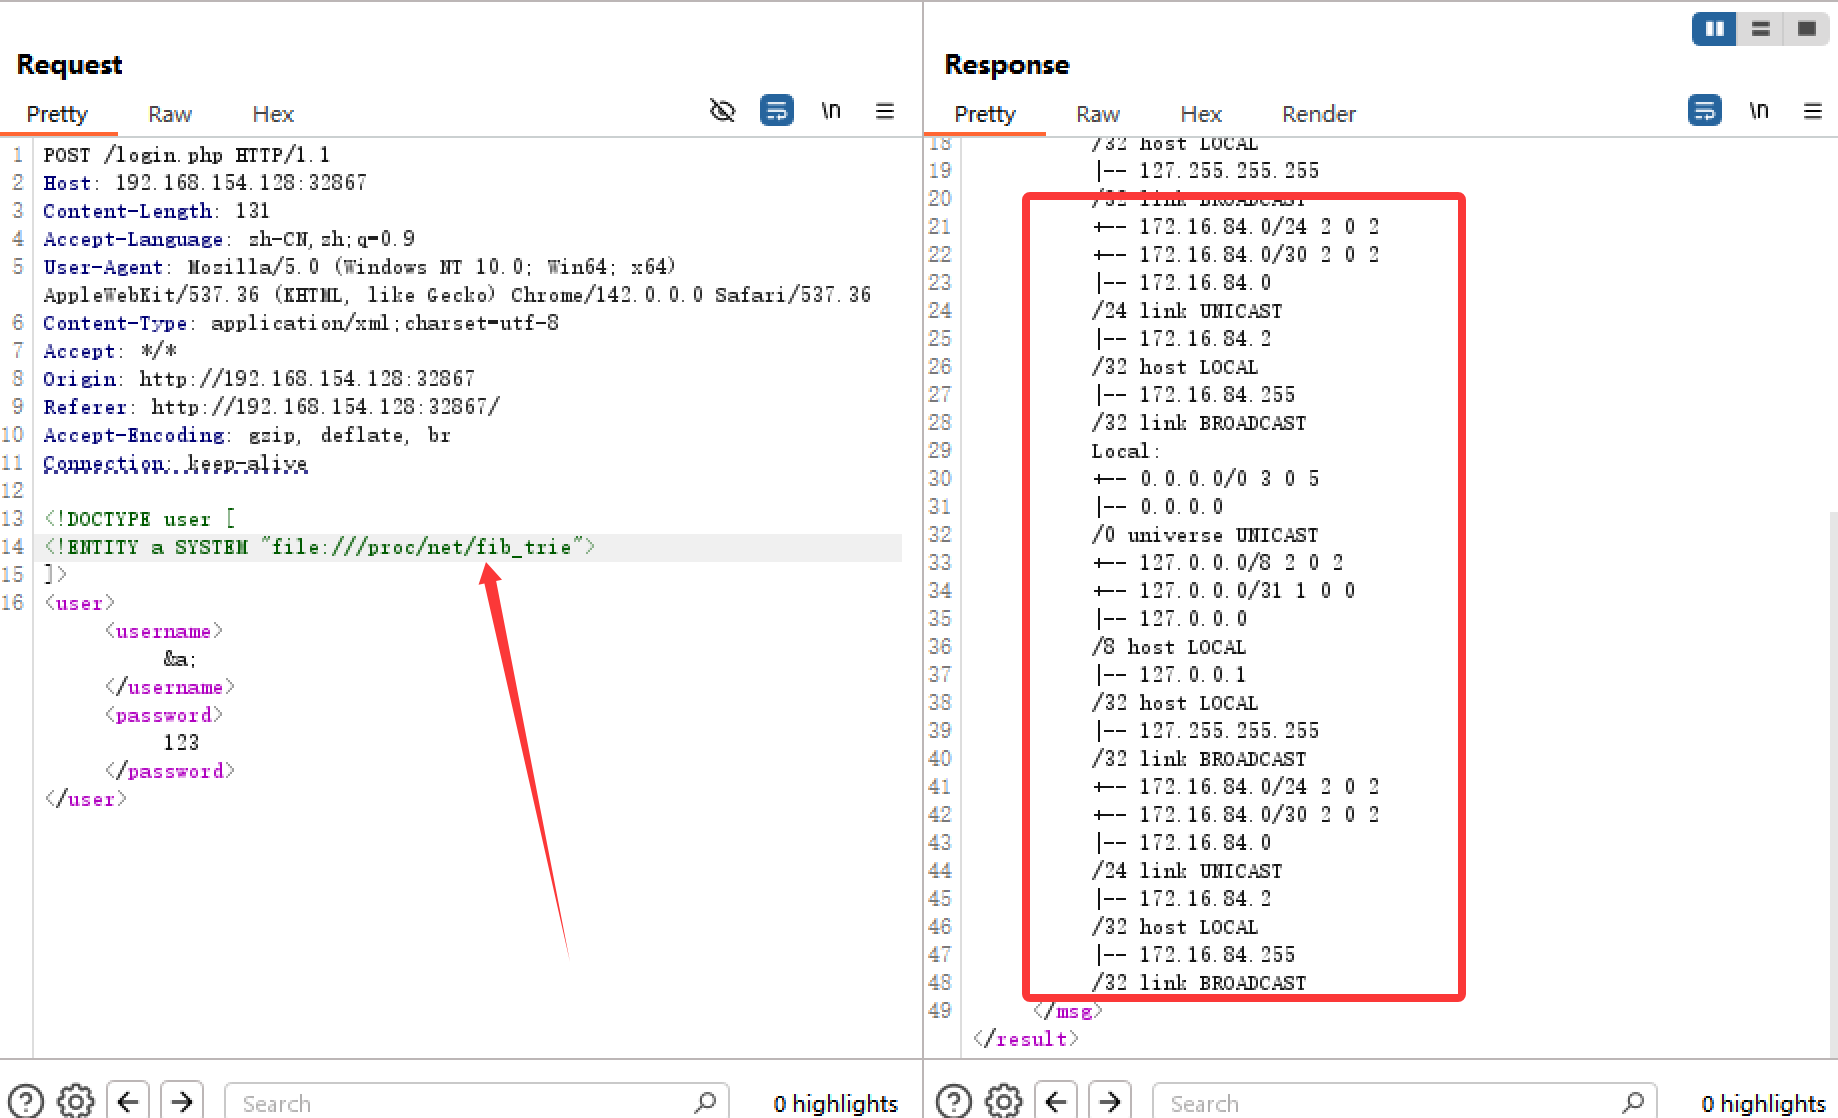Open help icon below Request panel
1838x1118 pixels.
(26, 1101)
